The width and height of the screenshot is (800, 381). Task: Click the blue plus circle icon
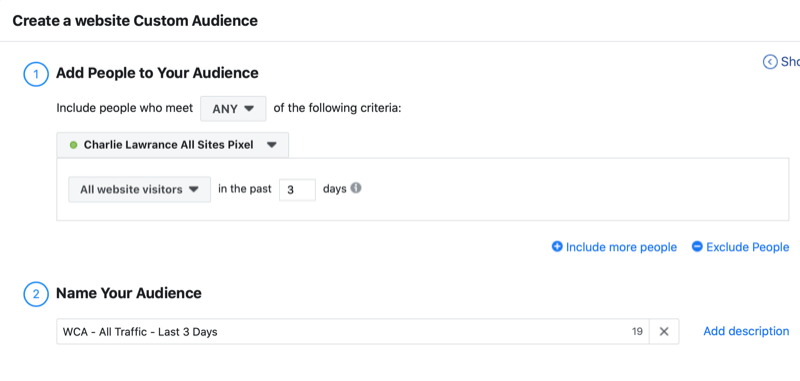click(x=557, y=247)
